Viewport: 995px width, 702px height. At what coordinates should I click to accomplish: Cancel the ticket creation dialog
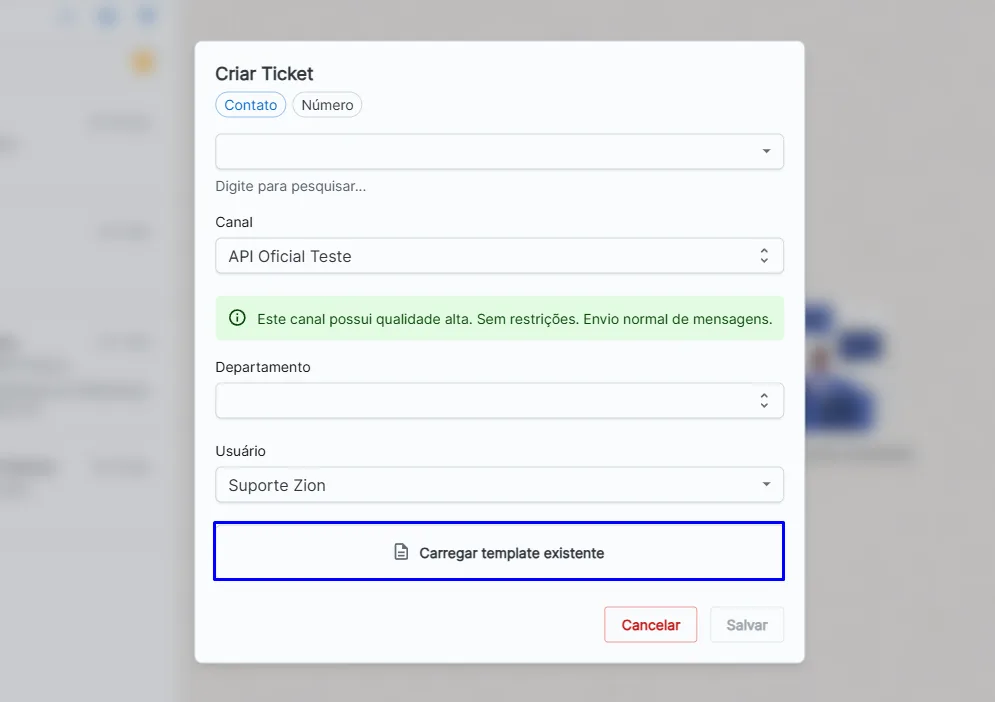coord(650,625)
